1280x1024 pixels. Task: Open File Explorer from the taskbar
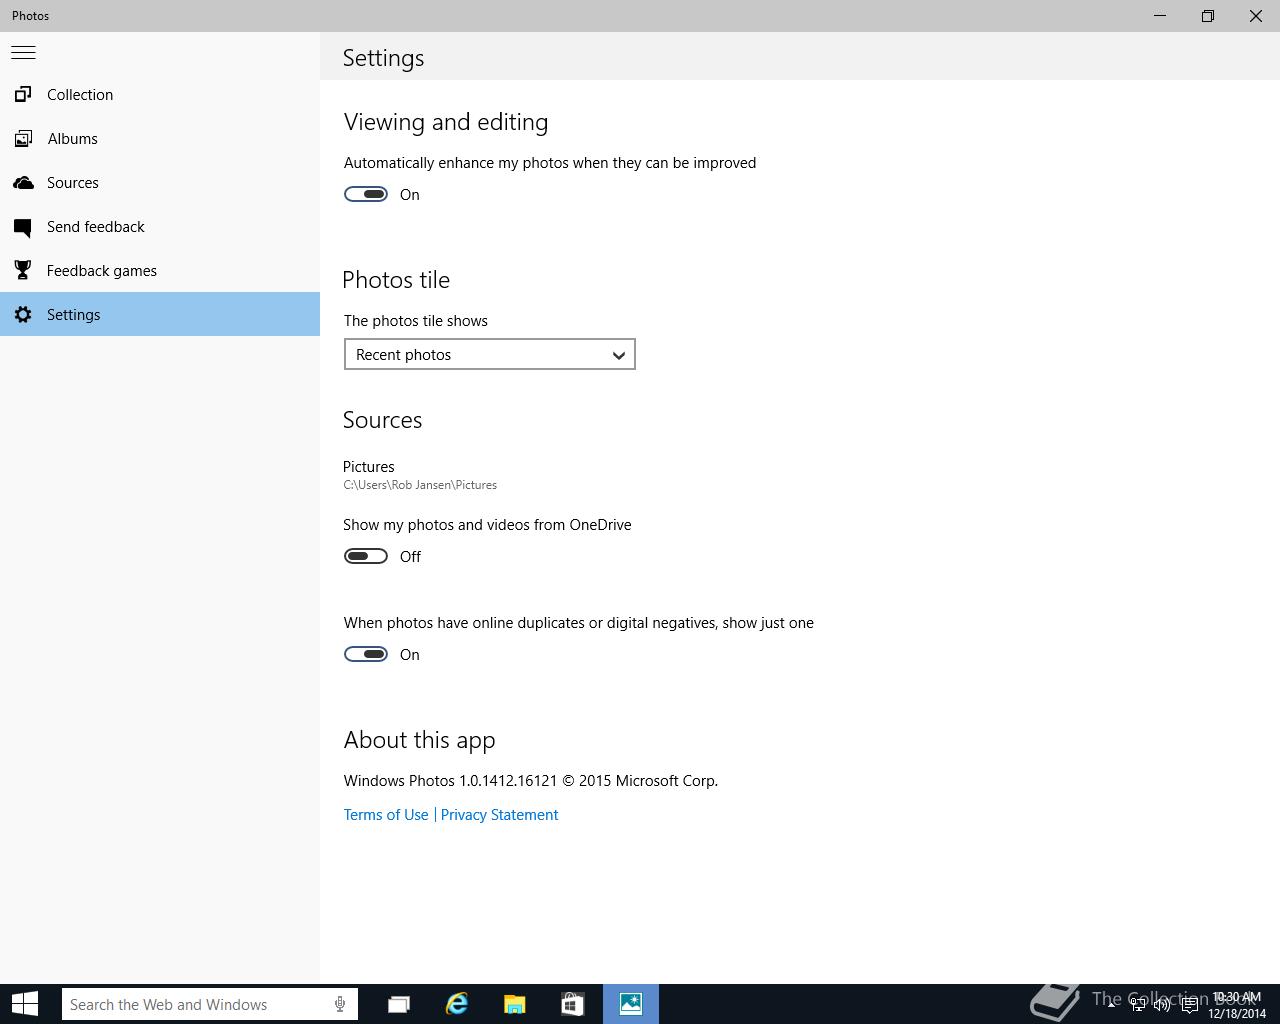click(515, 1004)
